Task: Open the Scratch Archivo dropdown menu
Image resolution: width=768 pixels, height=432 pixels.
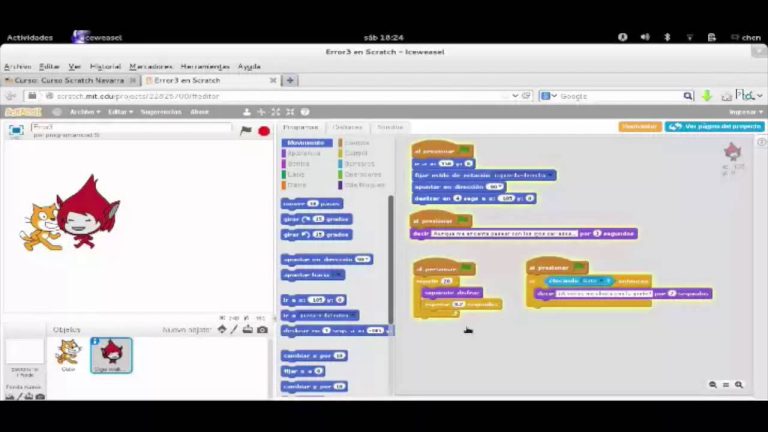Action: click(85, 112)
